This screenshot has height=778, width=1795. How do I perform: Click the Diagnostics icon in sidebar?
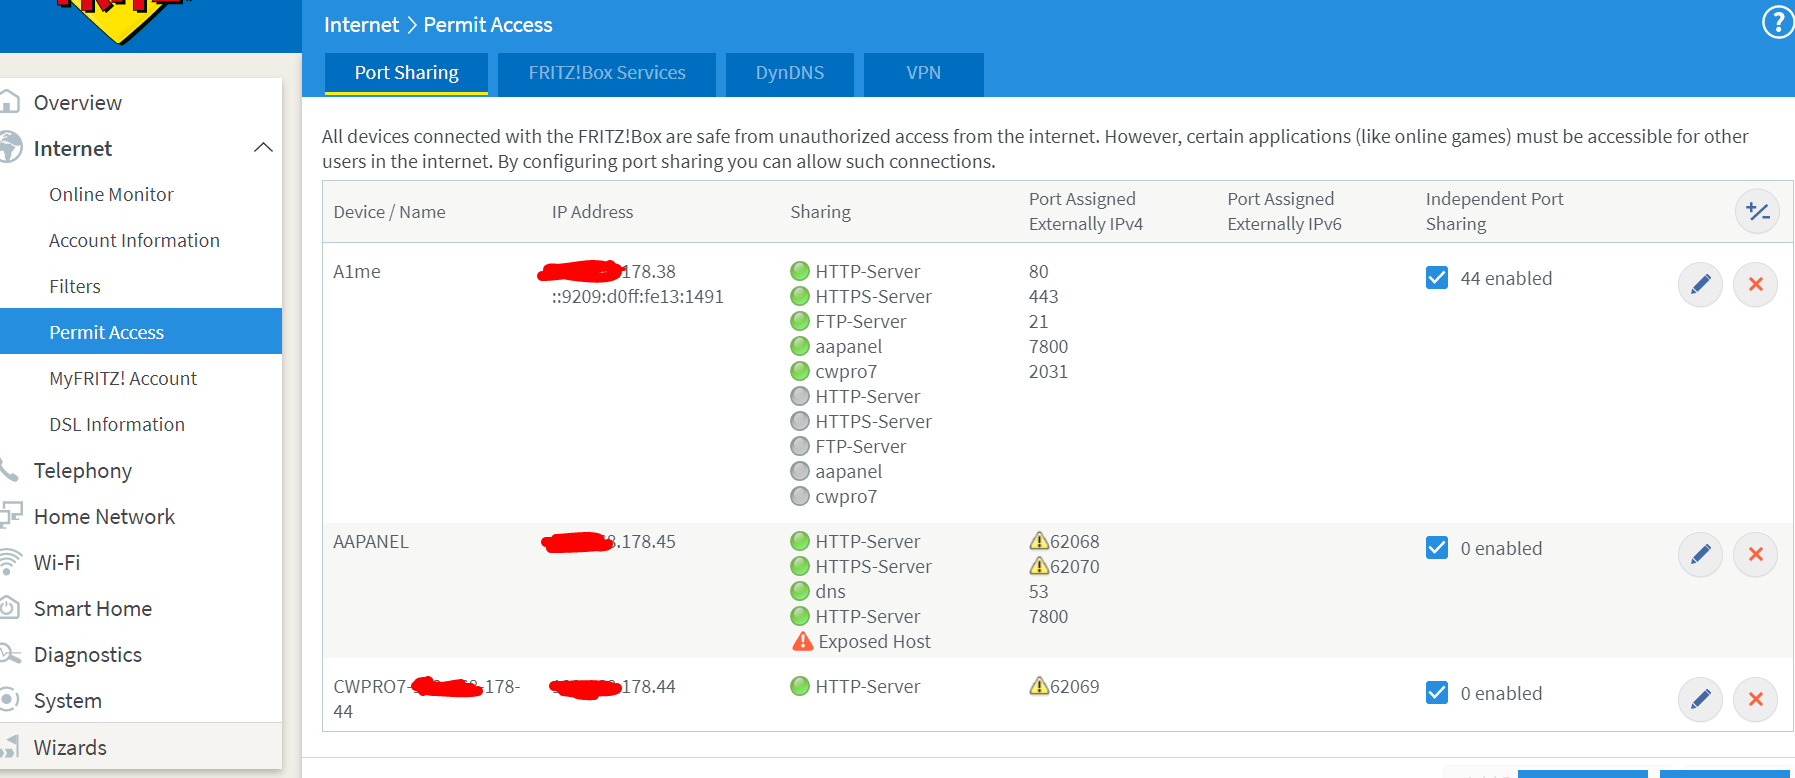pyautogui.click(x=10, y=654)
